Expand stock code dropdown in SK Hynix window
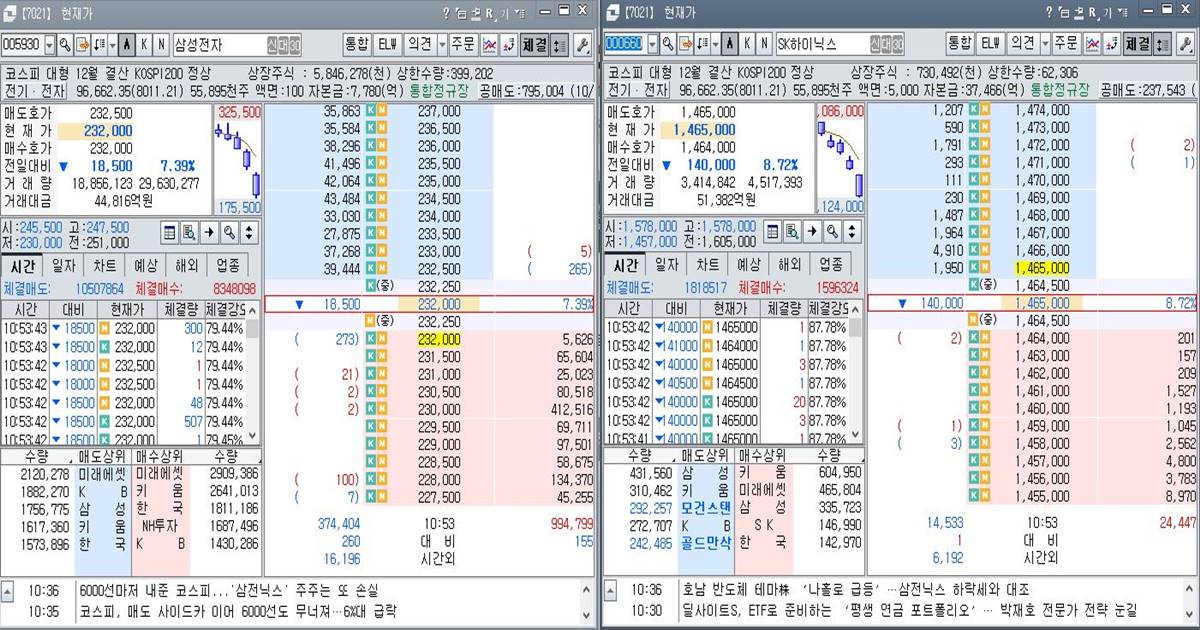This screenshot has width=1200, height=630. click(652, 45)
